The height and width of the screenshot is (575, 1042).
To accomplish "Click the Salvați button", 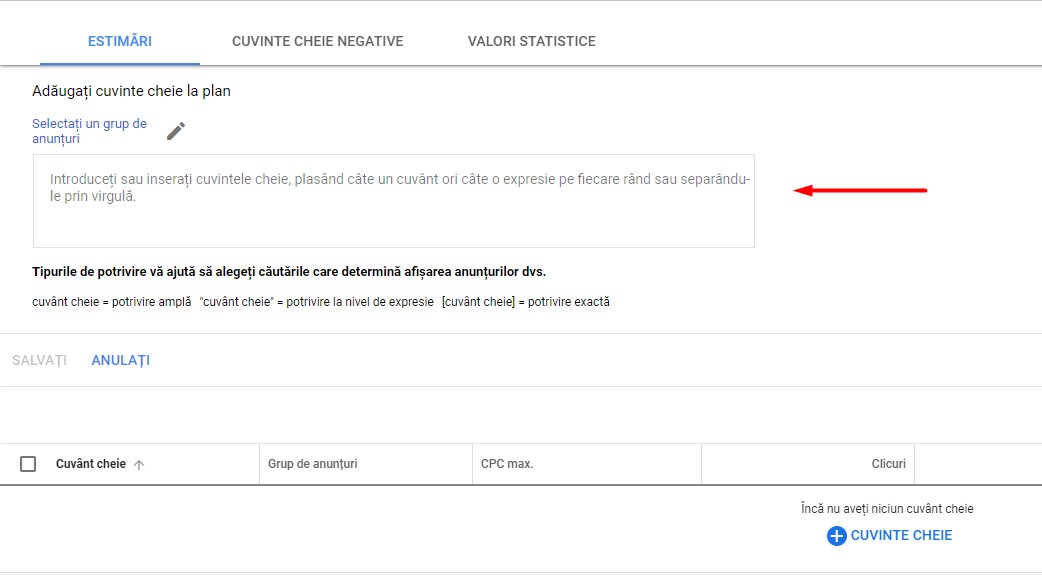I will [x=39, y=360].
